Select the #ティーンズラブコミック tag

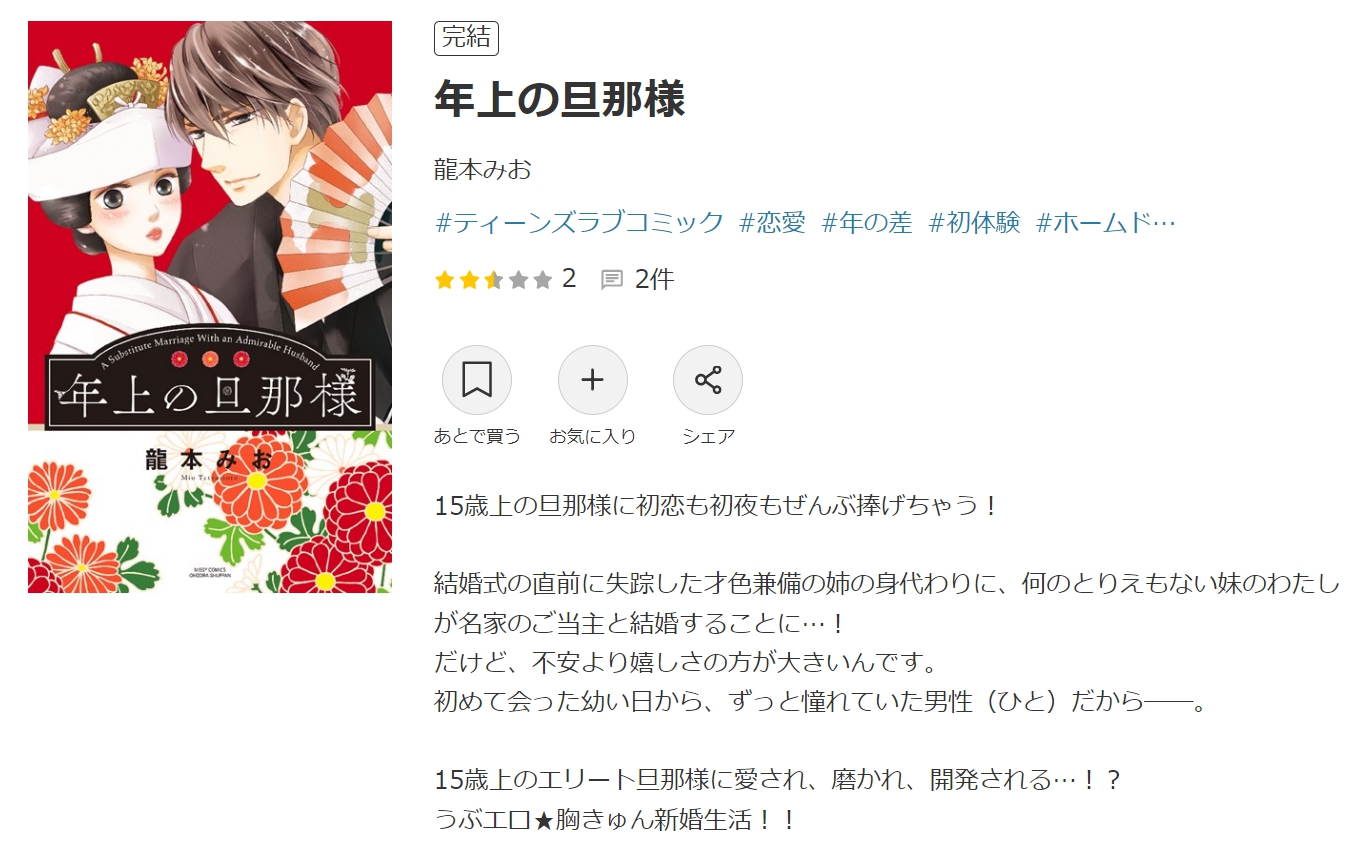click(x=579, y=222)
